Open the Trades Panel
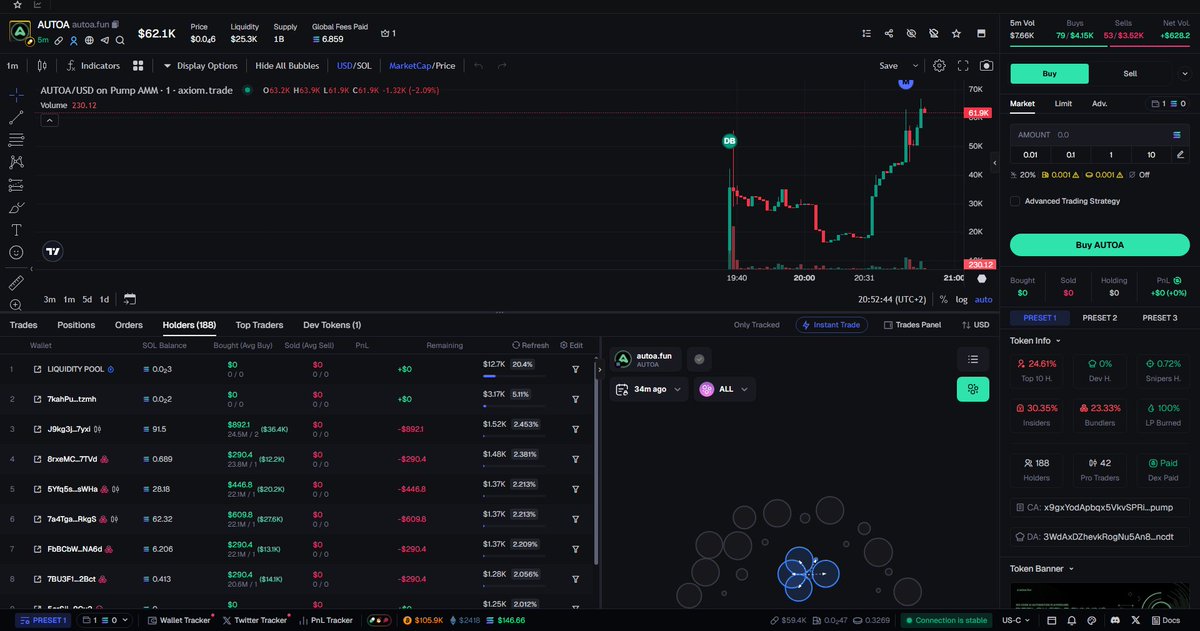 911,325
